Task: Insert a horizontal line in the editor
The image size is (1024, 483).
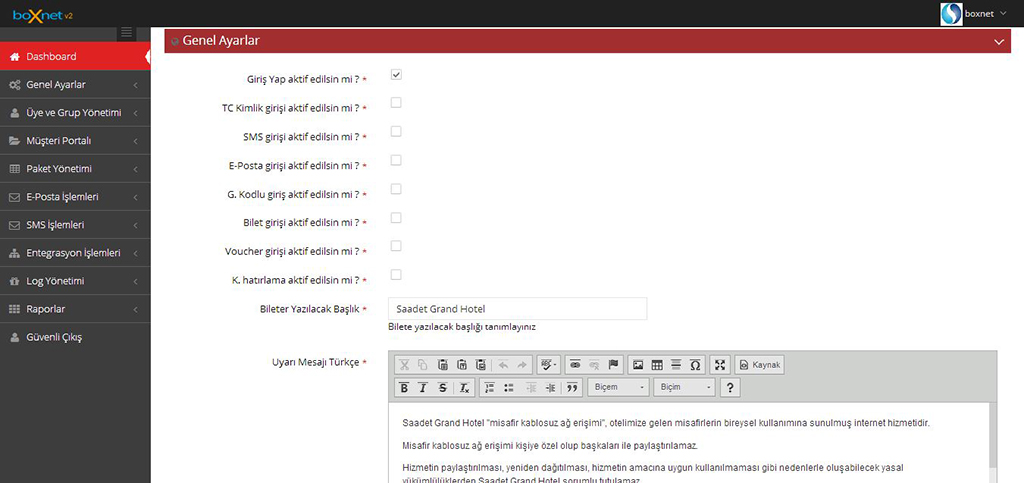Action: pyautogui.click(x=676, y=365)
